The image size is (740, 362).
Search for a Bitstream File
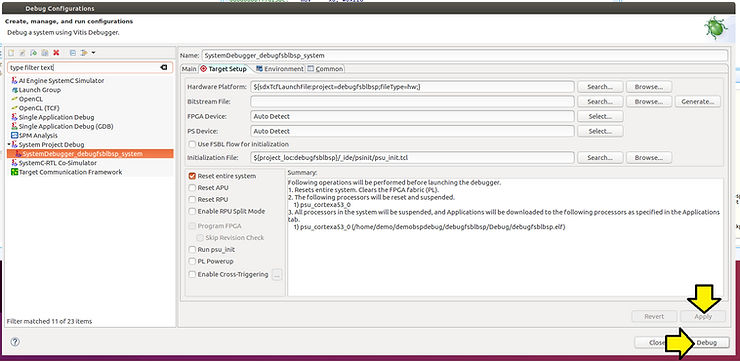[600, 101]
